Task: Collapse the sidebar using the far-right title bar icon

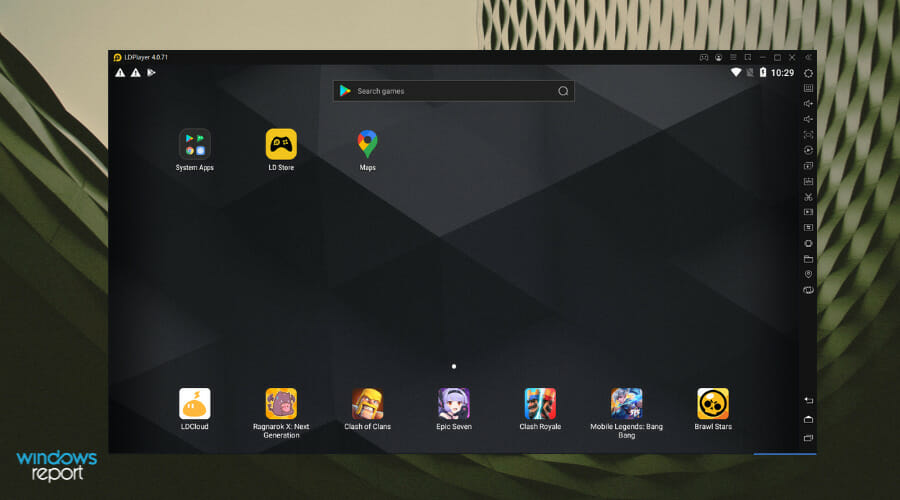Action: click(x=808, y=57)
